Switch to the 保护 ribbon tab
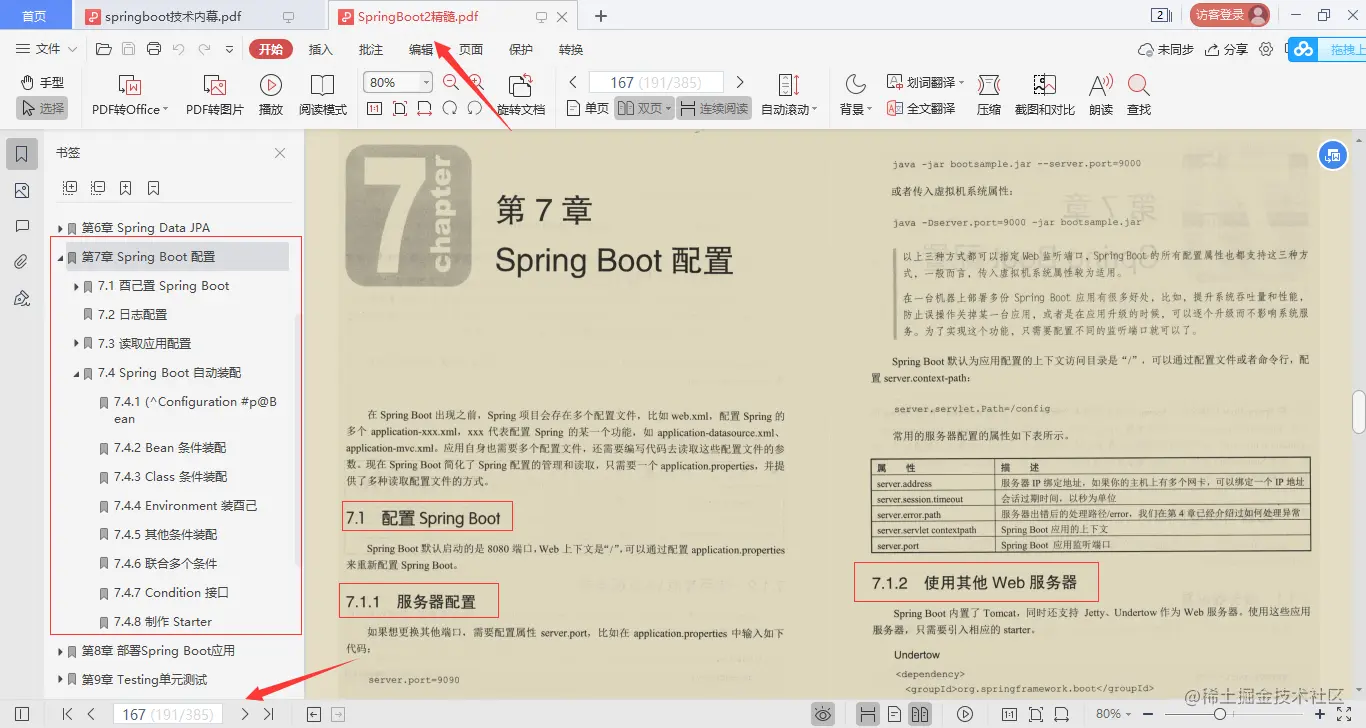Viewport: 1366px width, 728px height. (521, 49)
